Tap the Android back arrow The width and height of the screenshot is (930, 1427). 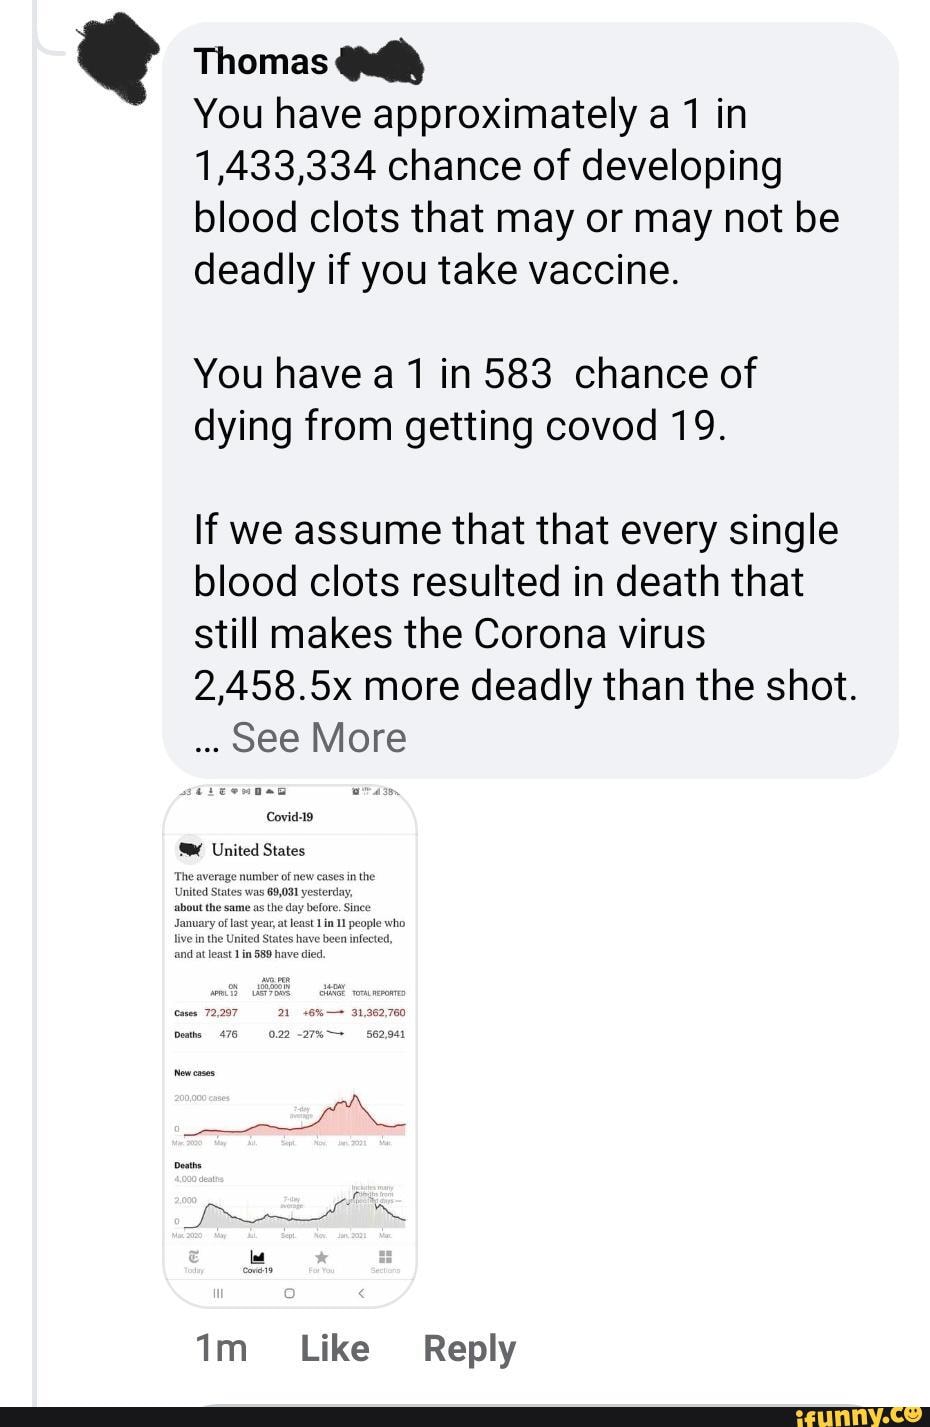click(x=361, y=1293)
